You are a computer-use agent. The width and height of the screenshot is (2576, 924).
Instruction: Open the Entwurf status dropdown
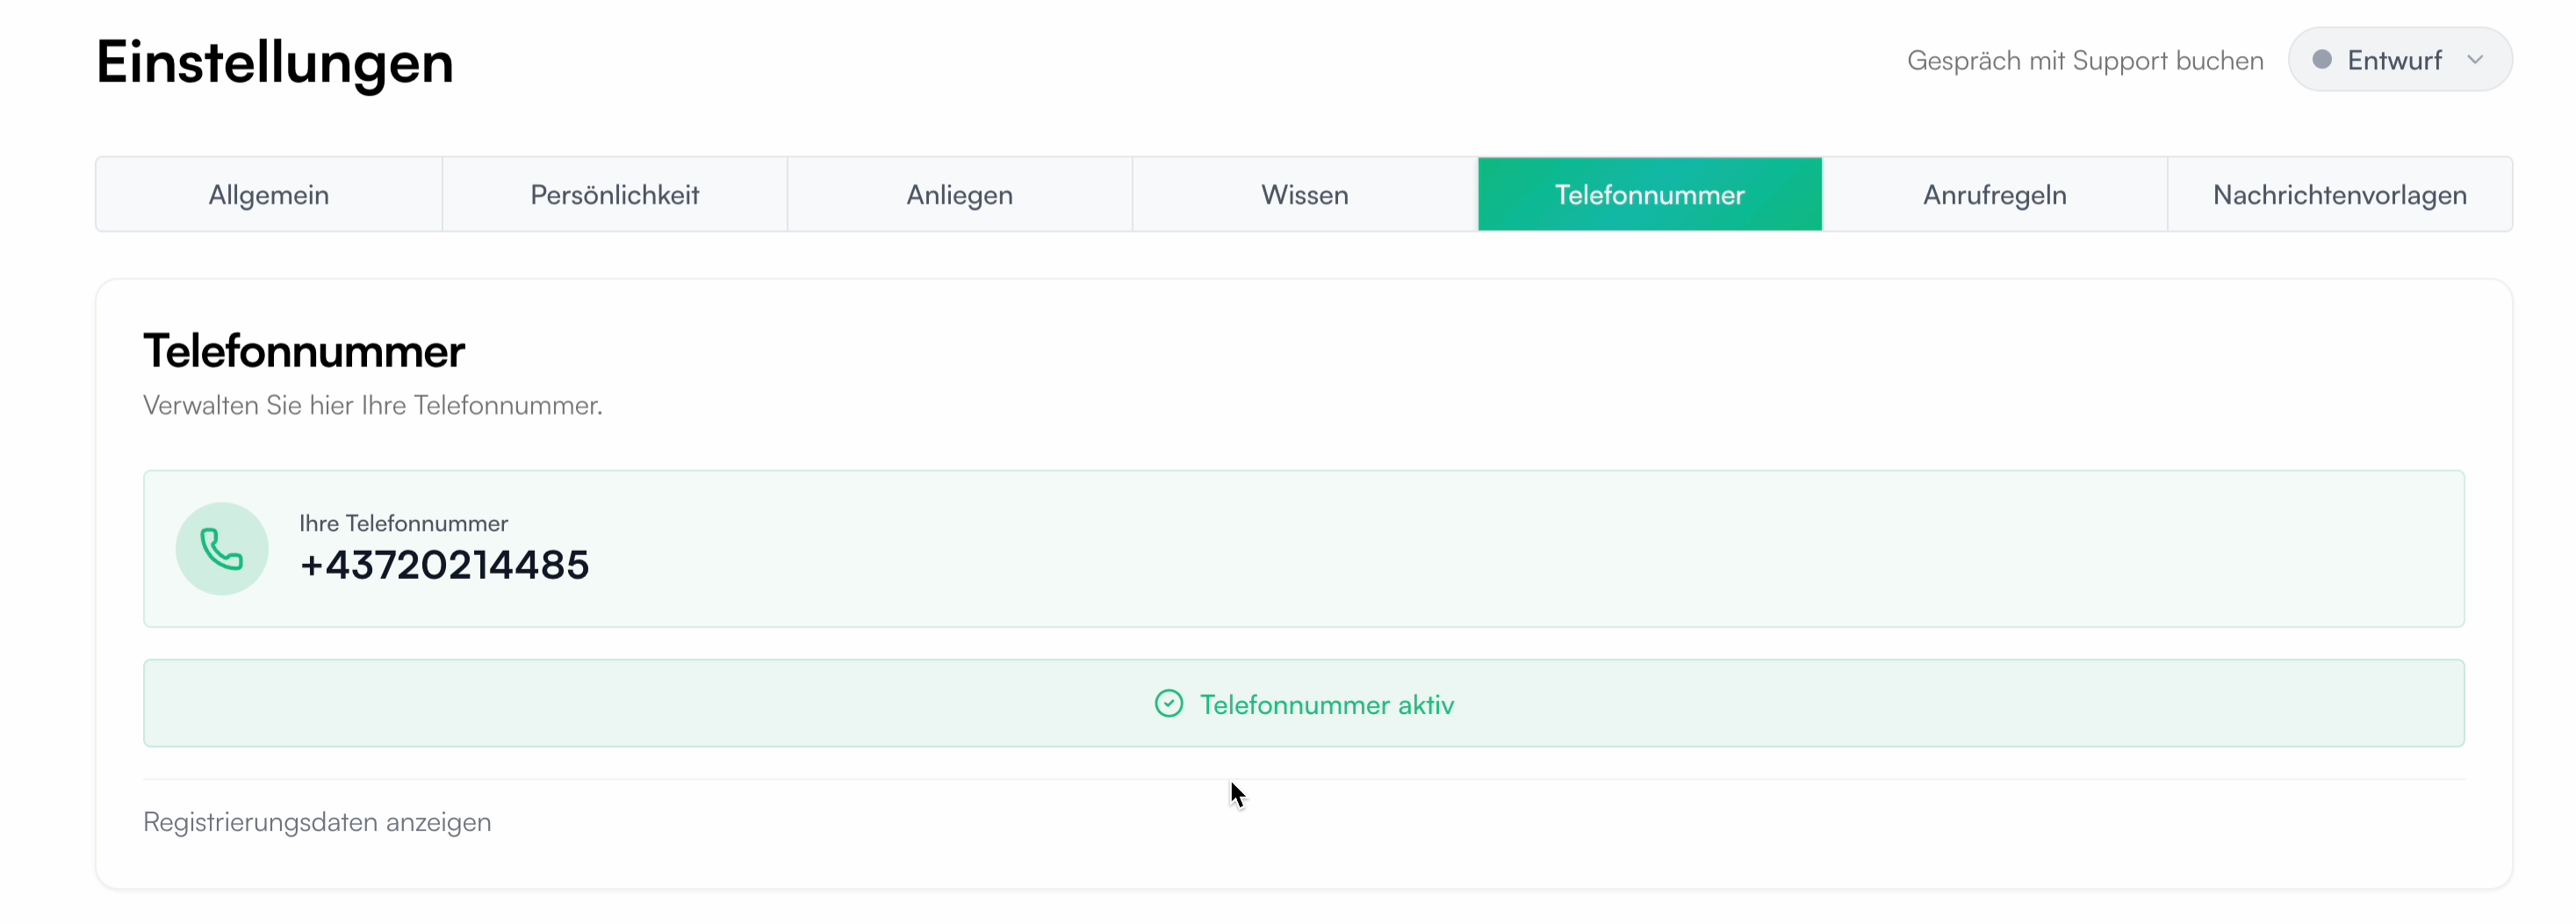[x=2400, y=60]
